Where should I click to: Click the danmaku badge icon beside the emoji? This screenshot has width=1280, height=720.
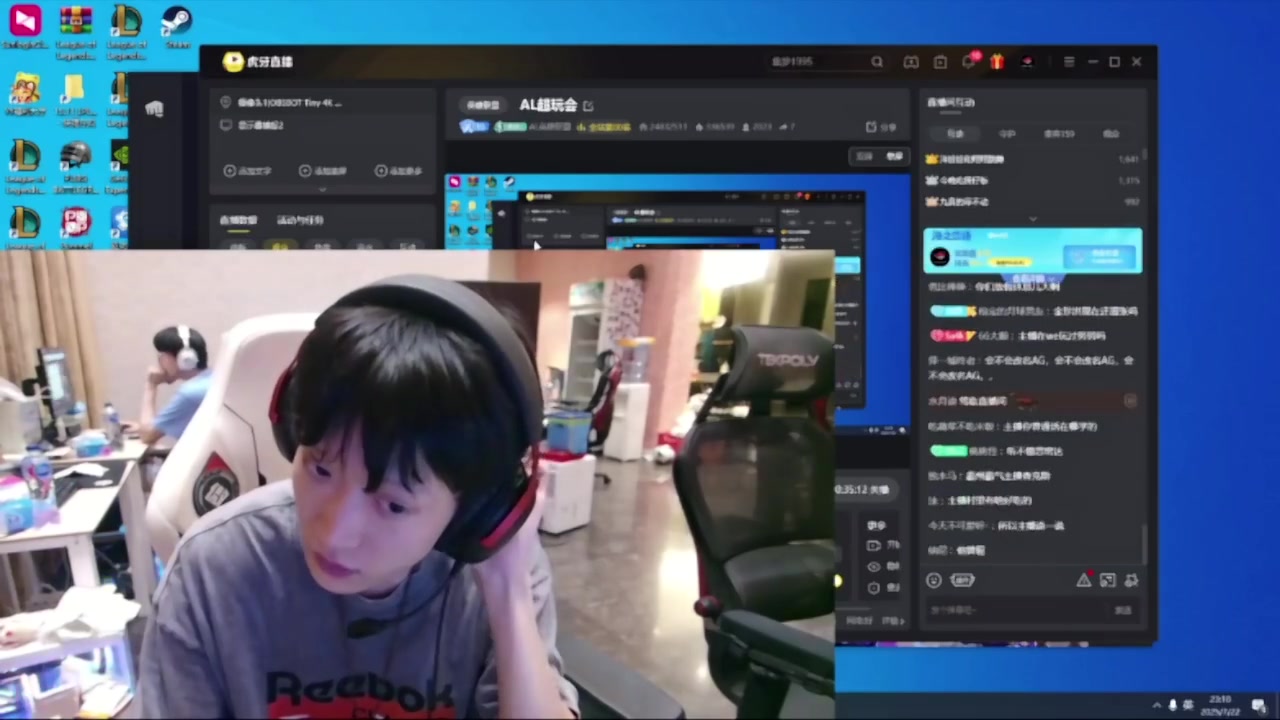click(962, 580)
